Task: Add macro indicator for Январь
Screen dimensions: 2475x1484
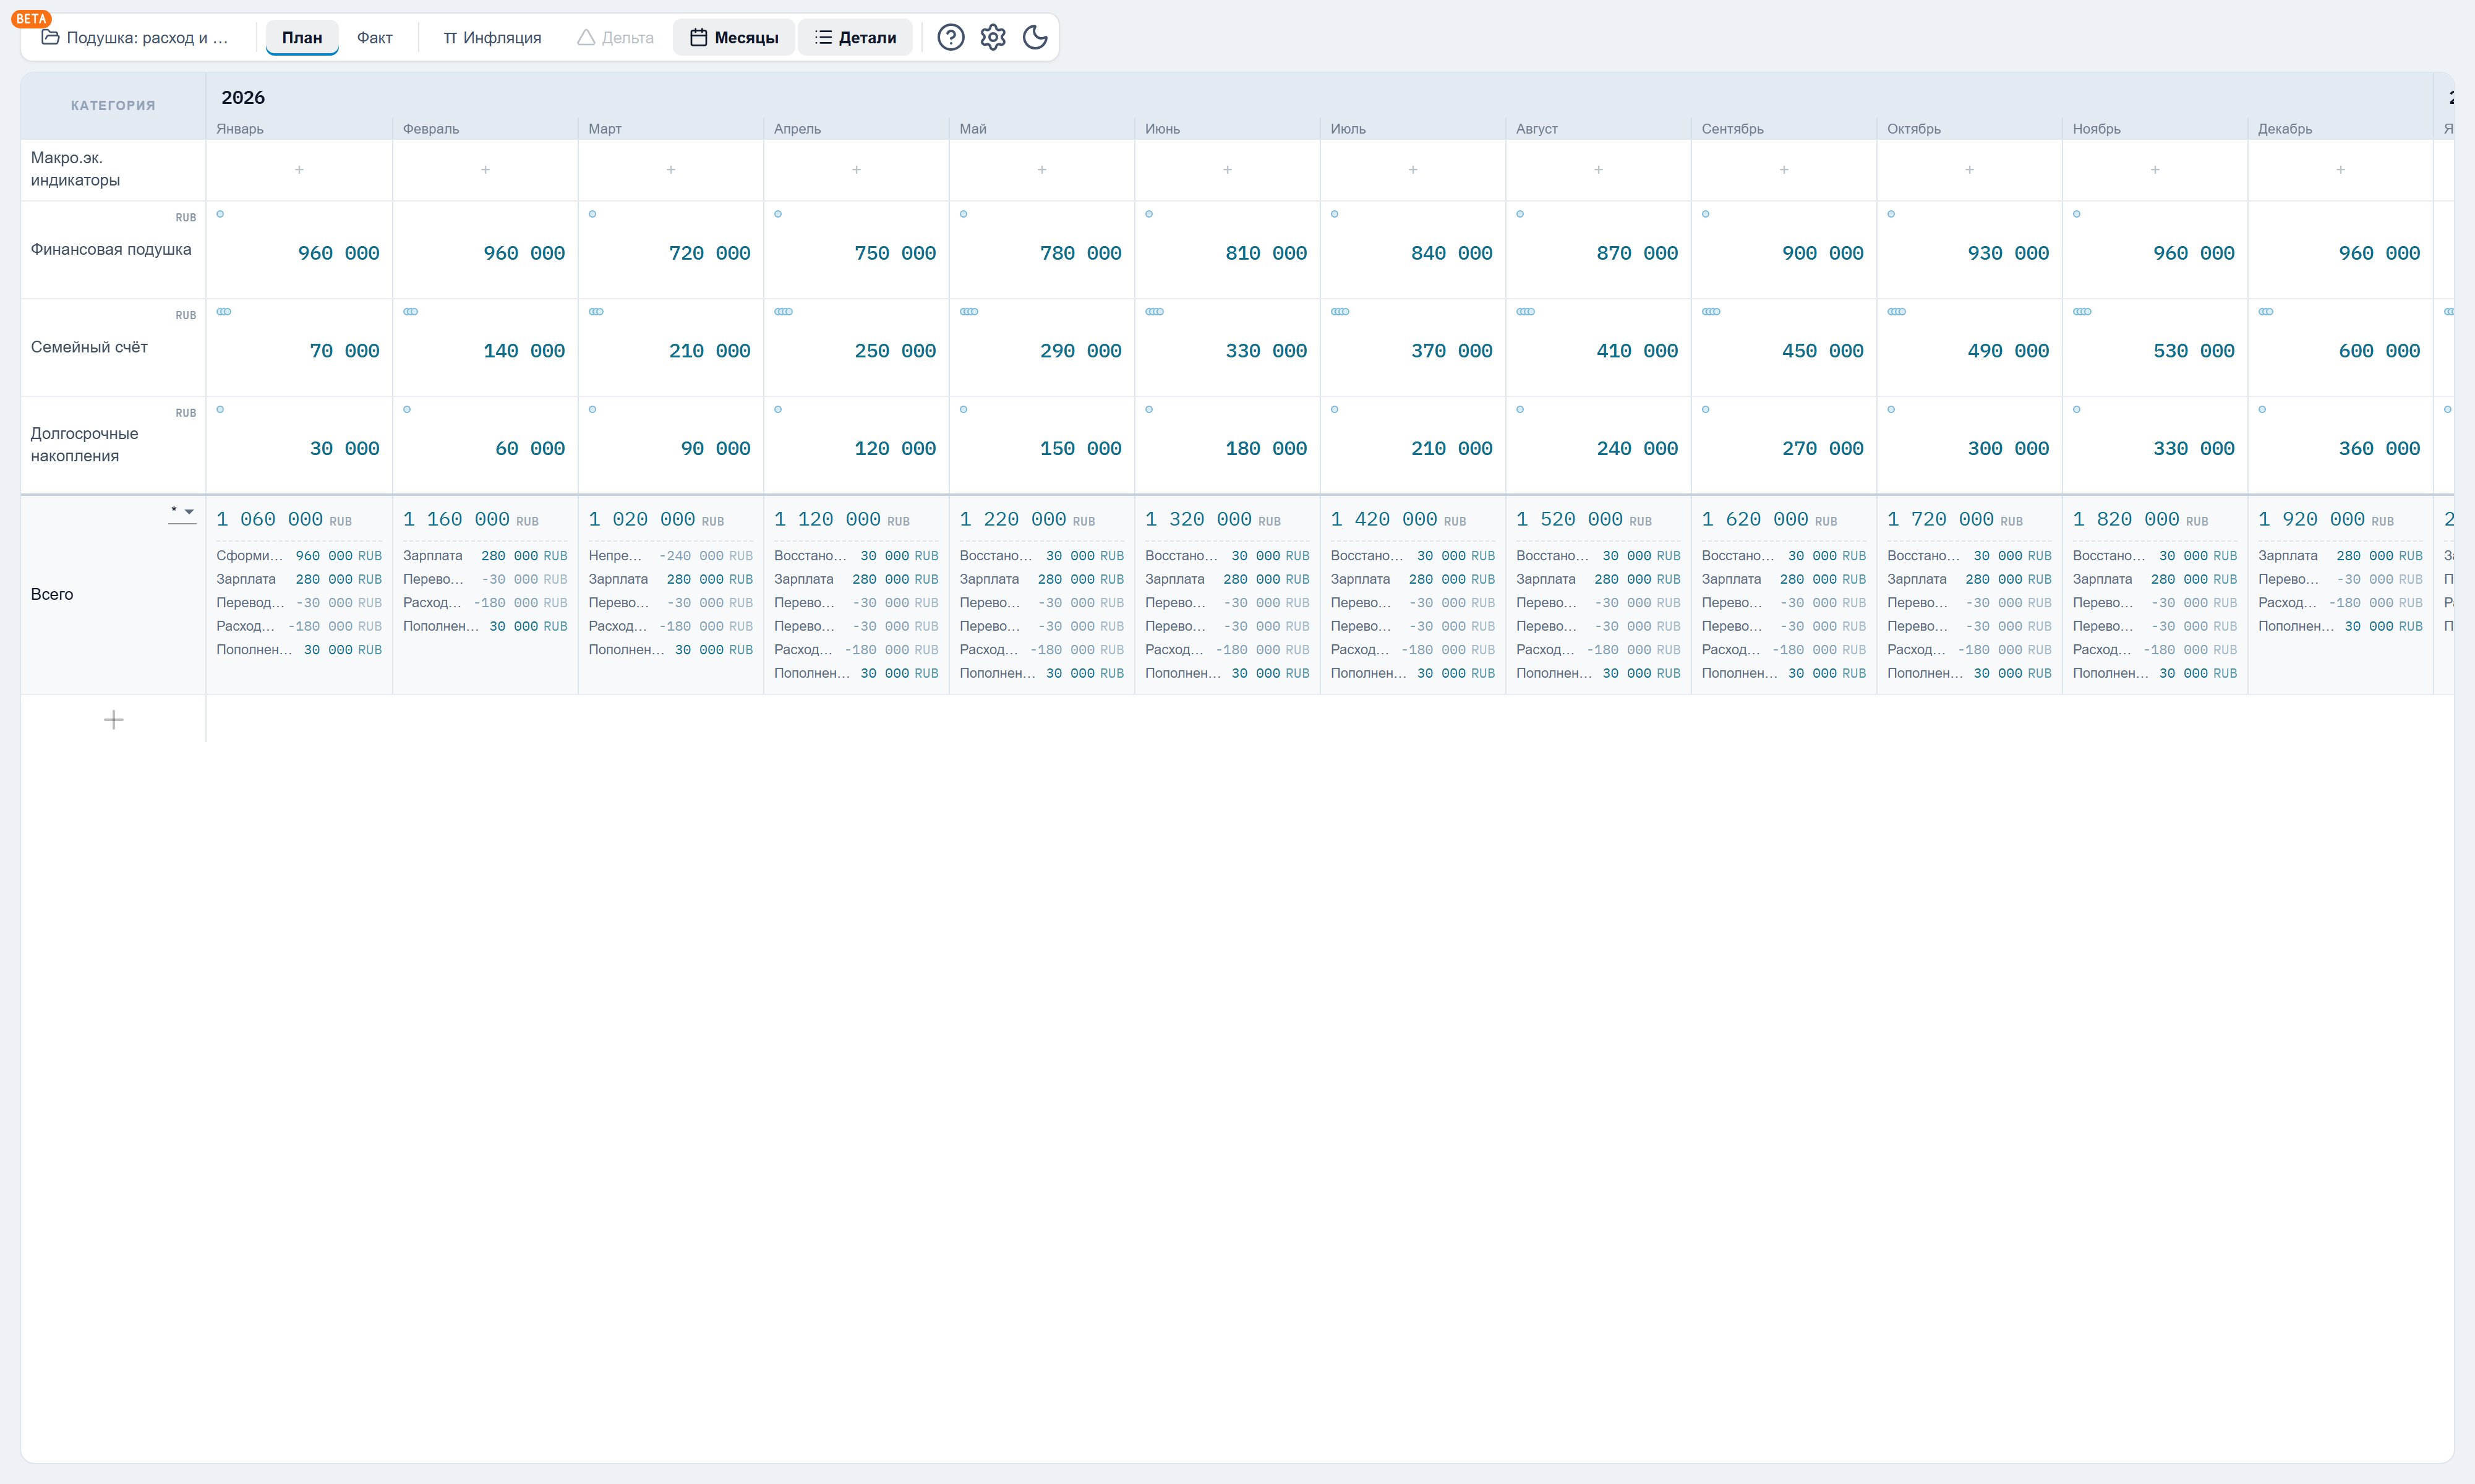Action: click(x=299, y=170)
